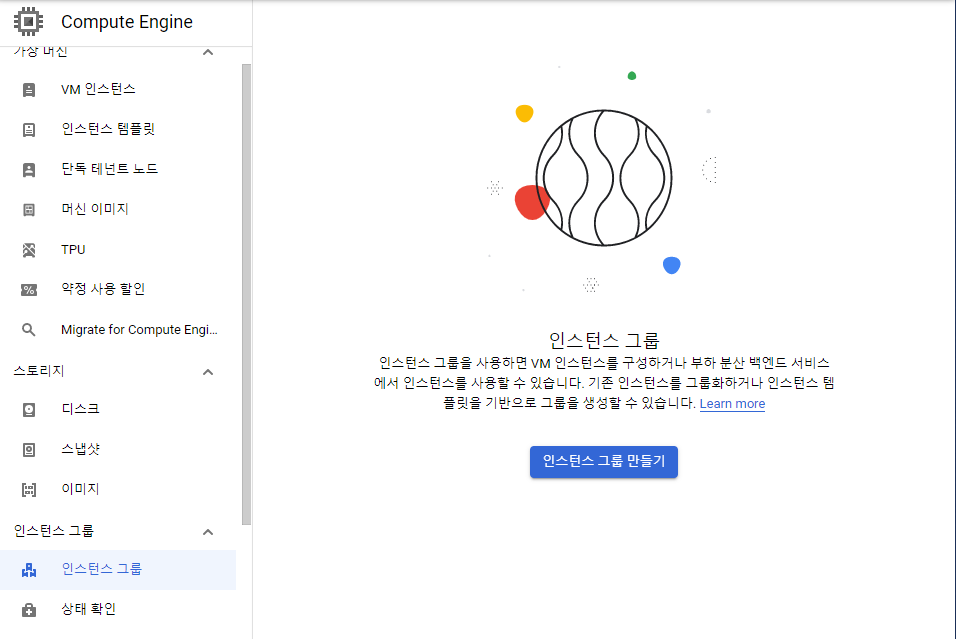The height and width of the screenshot is (639, 956).
Task: Collapse the 인스턴스 그룹 section chevron
Action: coord(208,532)
